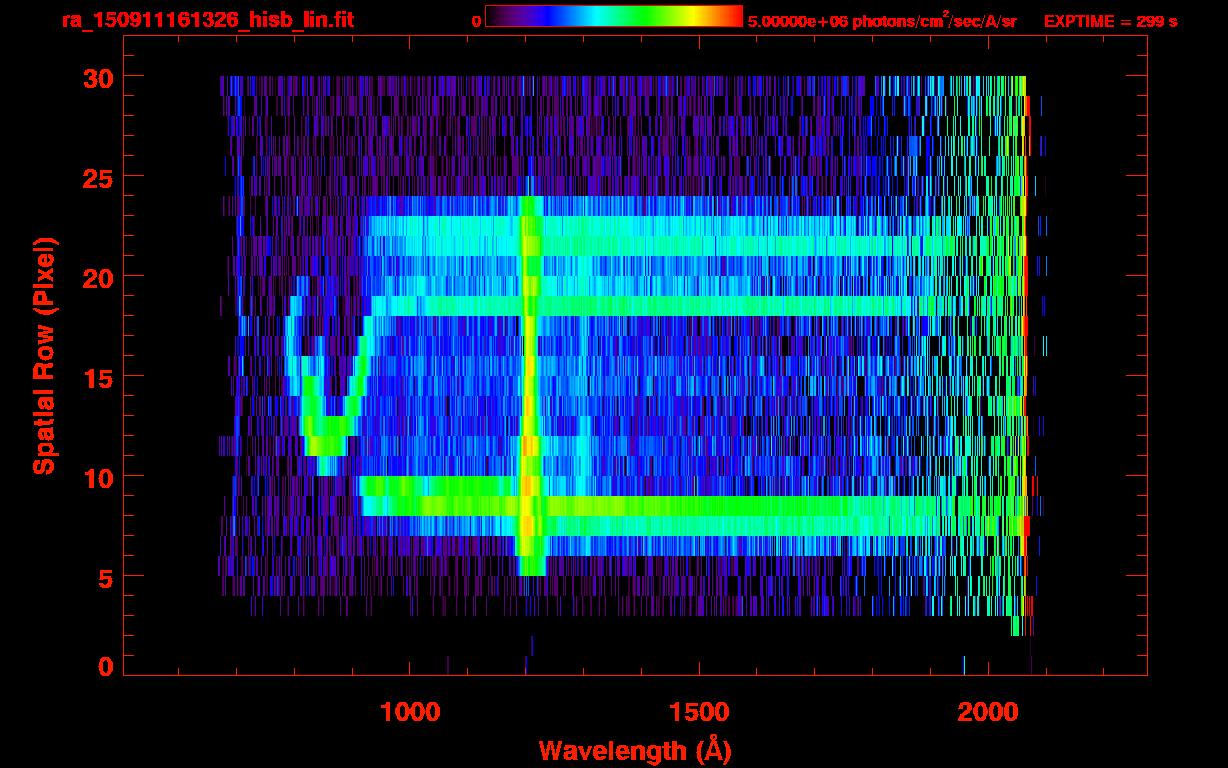1228x768 pixels.
Task: Click the 1500 tick label on wavelength axis
Action: coord(698,712)
